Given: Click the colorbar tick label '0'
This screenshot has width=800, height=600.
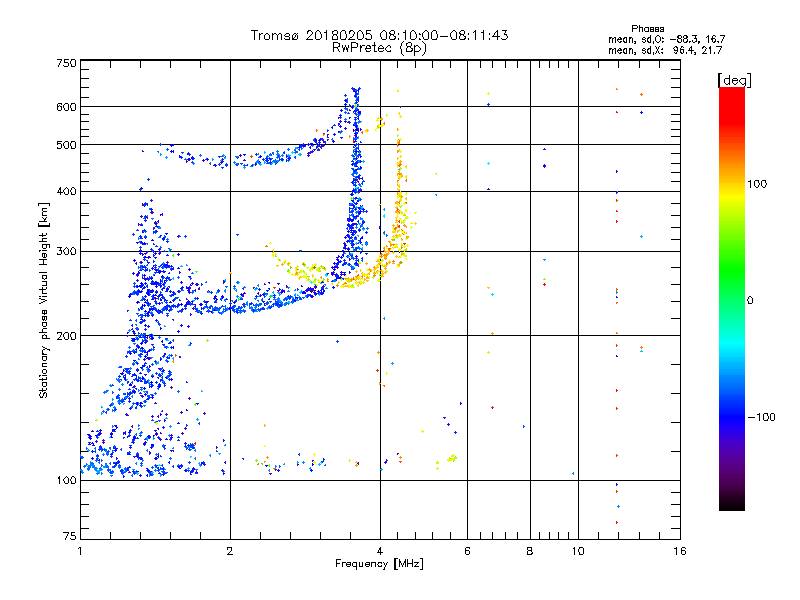Looking at the screenshot, I should pyautogui.click(x=750, y=301).
